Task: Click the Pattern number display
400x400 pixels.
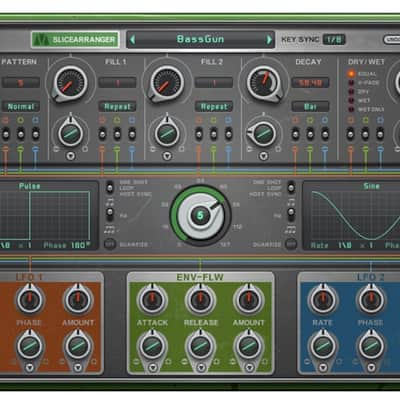Action: 21,83
